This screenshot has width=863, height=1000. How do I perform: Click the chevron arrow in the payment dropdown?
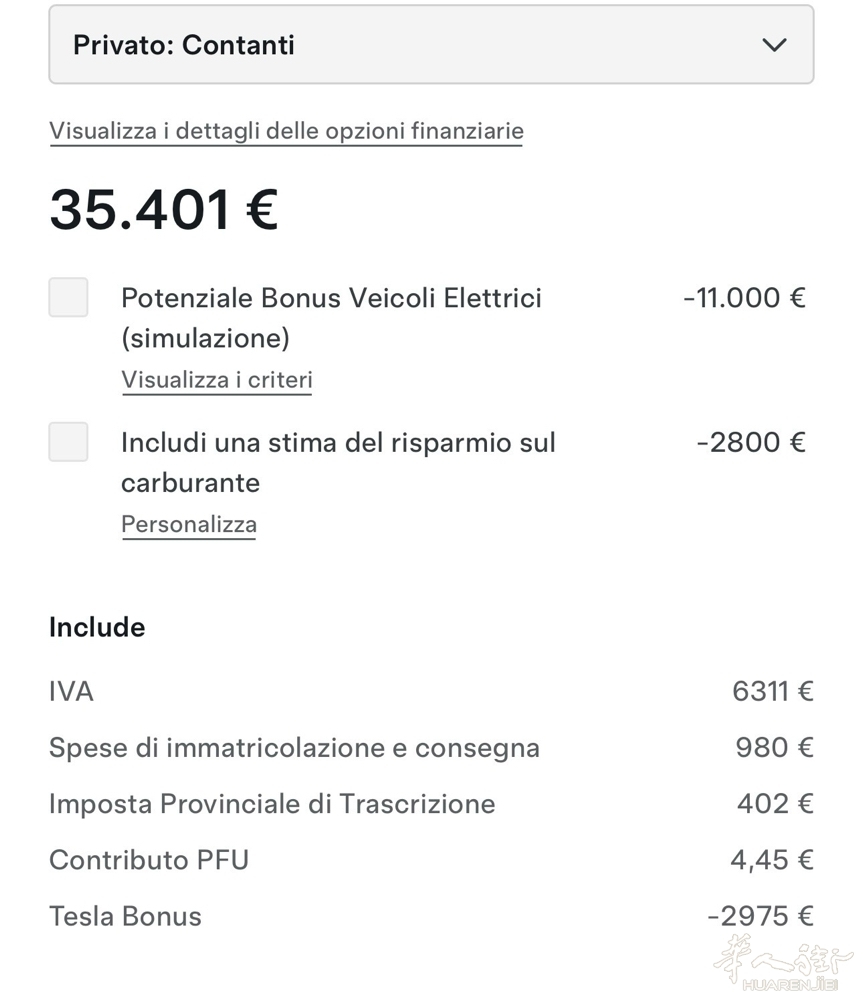point(774,45)
